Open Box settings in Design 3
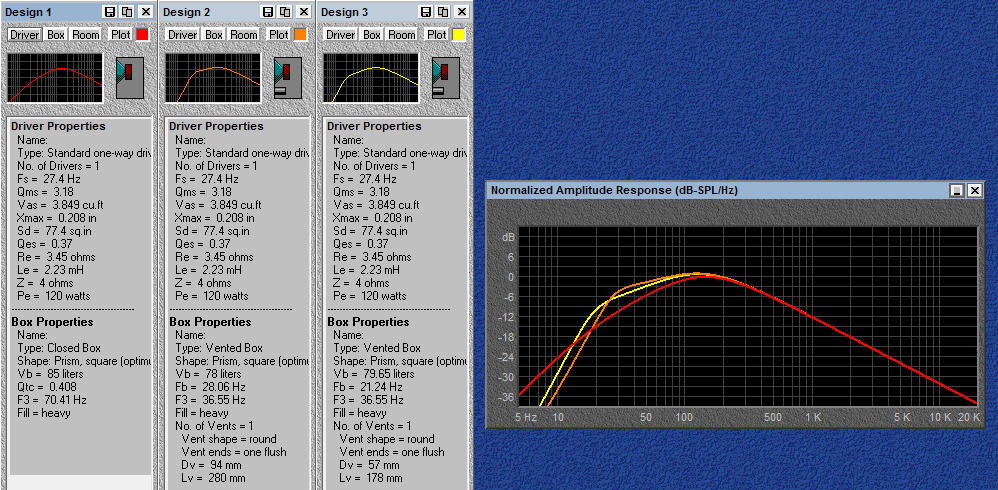 coord(372,34)
